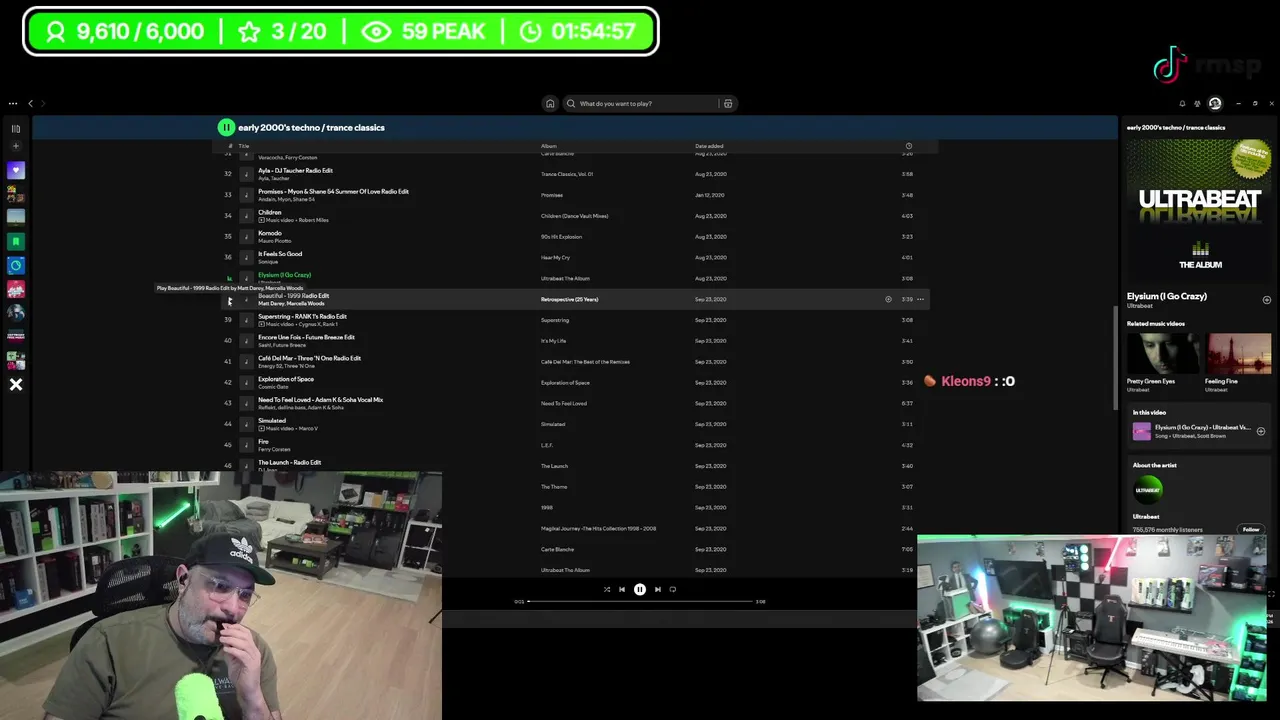
Task: Open more options for 'Beautiful - 1999 Radio Edit'
Action: coord(920,299)
